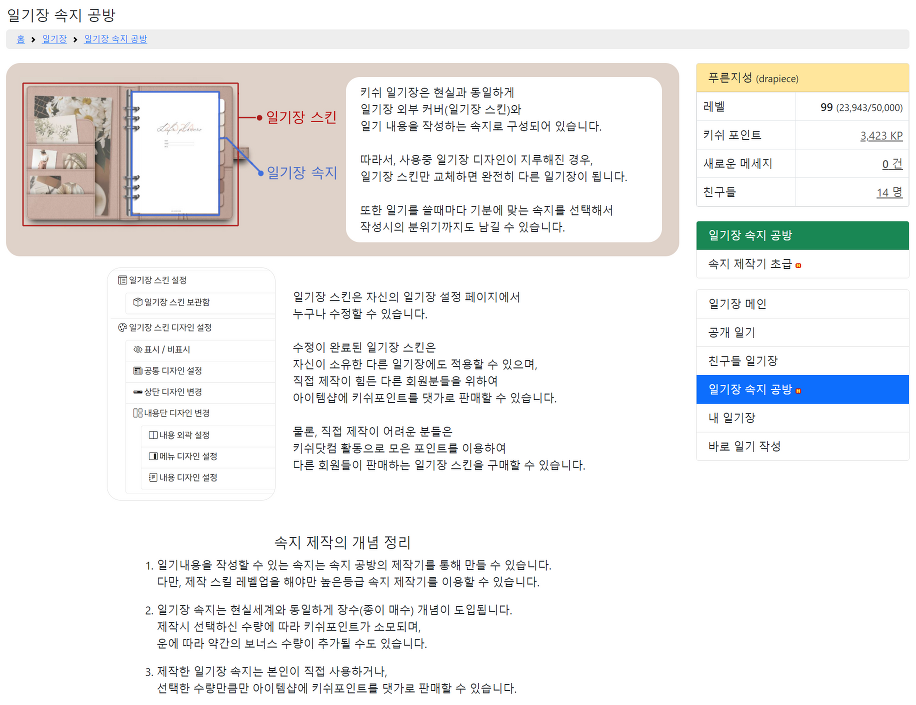Image resolution: width=916 pixels, height=705 pixels.
Task: Click the icon beside 내용 외곽 설정
Action: coord(153,435)
